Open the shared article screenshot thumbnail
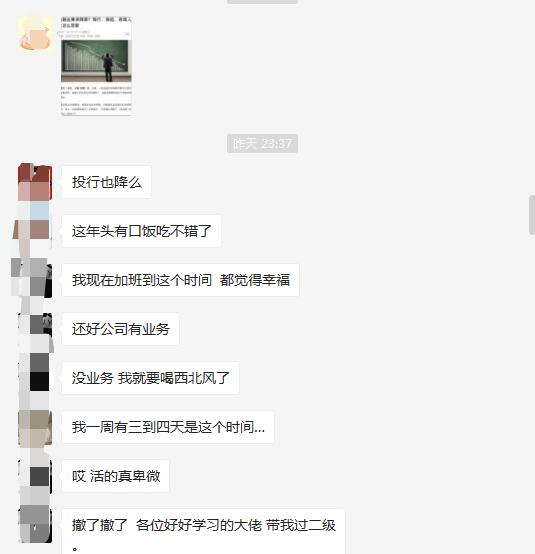535x554 pixels. (96, 66)
